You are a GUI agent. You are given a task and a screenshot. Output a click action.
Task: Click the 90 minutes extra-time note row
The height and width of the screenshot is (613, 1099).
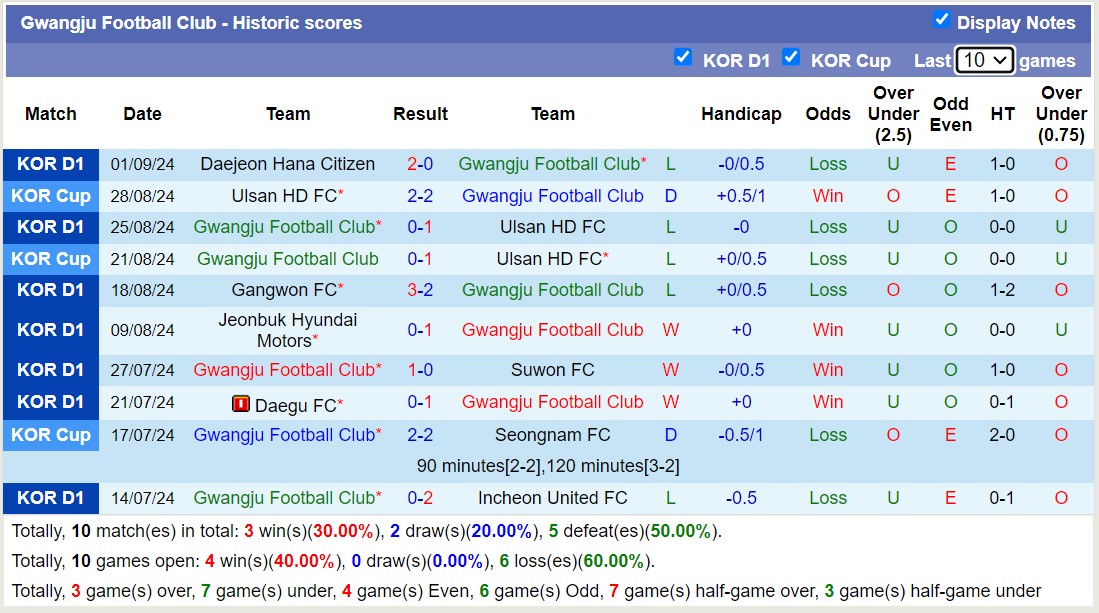coord(548,466)
